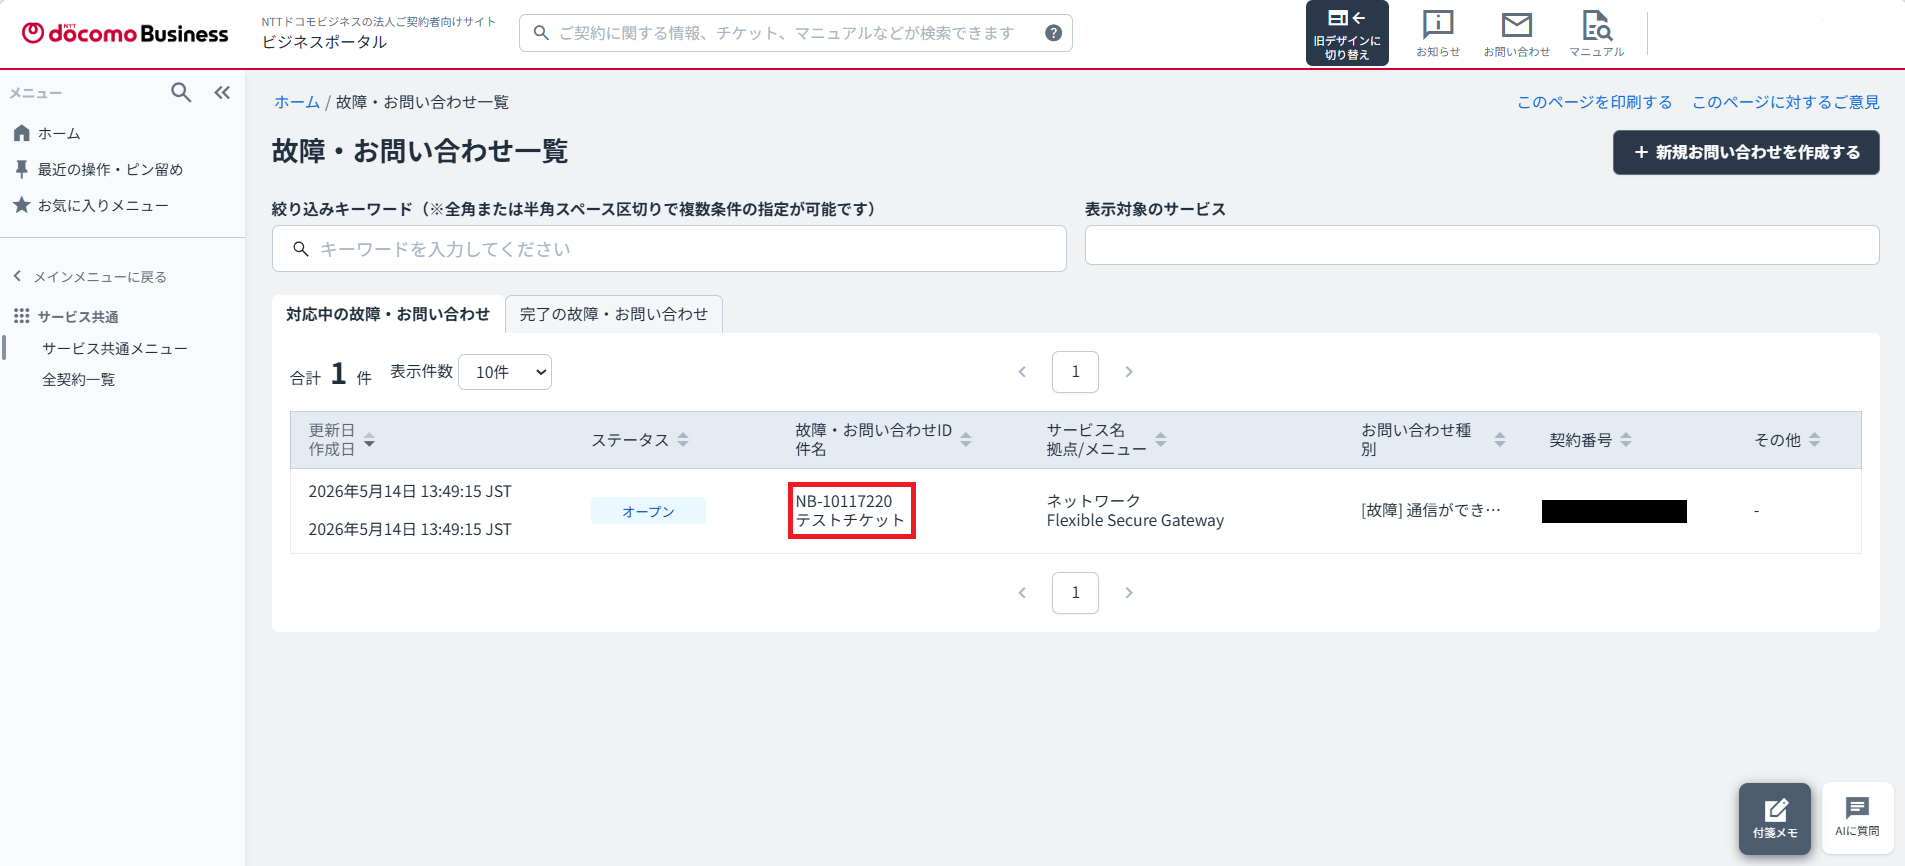Screen dimensions: 1905x866
Task: Click the オープン status badge
Action: click(x=648, y=511)
